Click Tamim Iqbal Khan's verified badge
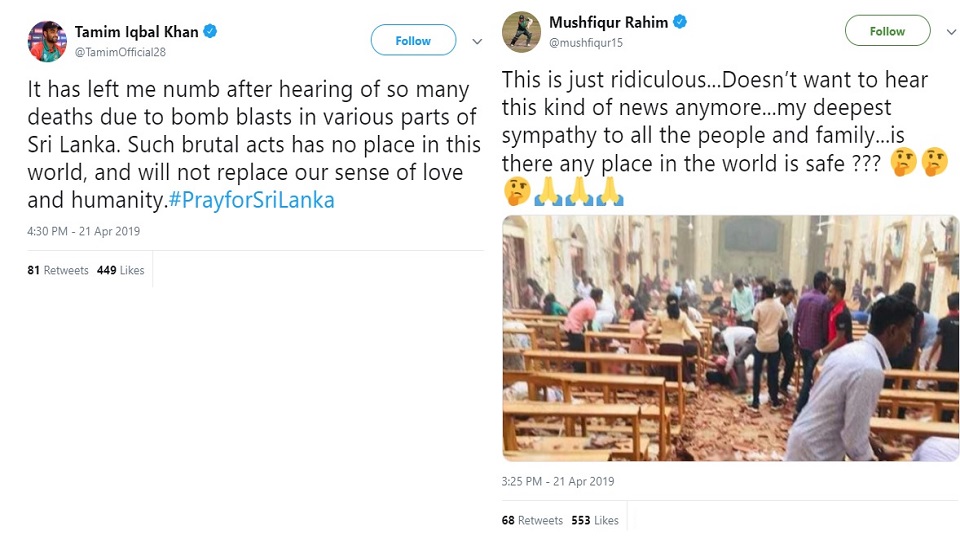Screen dimensions: 960x540 (x=211, y=31)
